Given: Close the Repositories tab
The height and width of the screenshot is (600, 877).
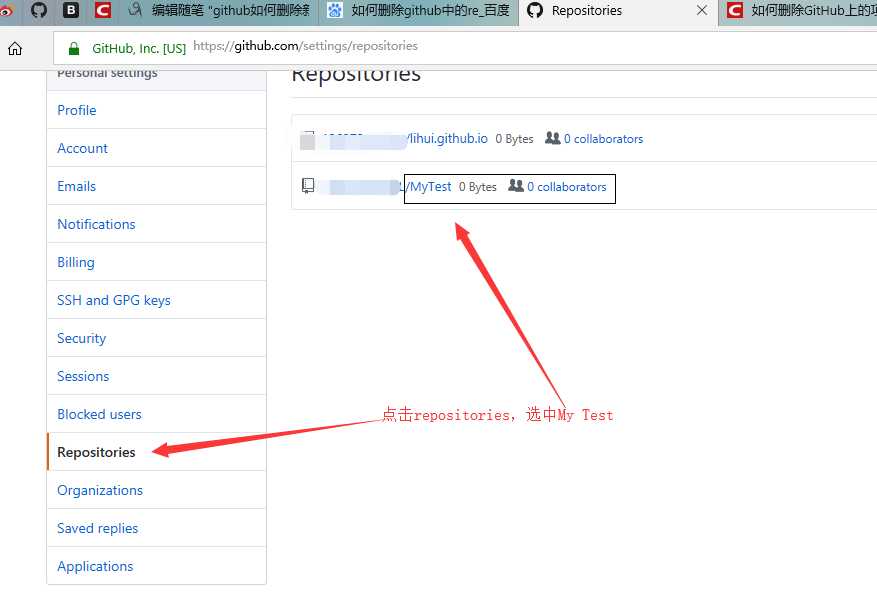Looking at the screenshot, I should [x=701, y=11].
